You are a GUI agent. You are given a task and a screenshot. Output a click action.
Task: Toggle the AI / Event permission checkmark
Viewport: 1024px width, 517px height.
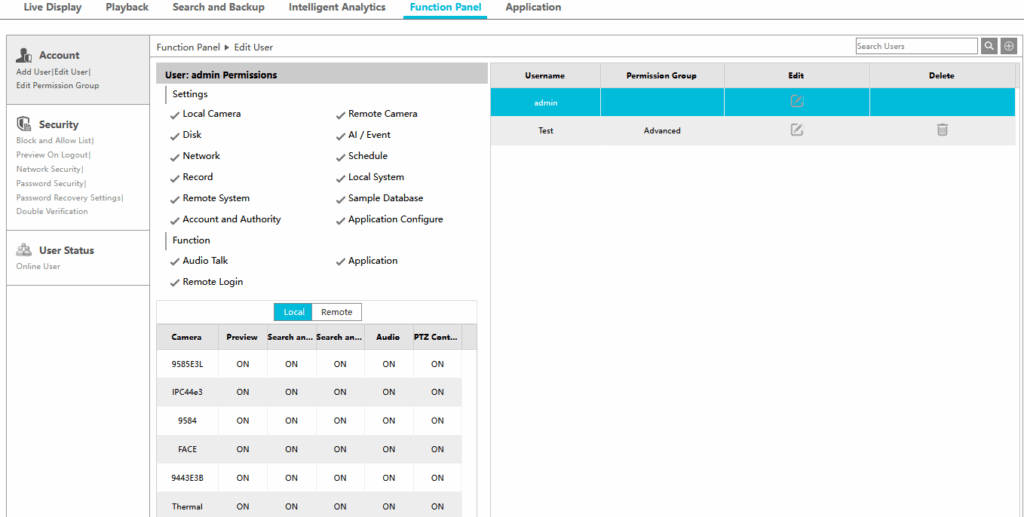[340, 136]
